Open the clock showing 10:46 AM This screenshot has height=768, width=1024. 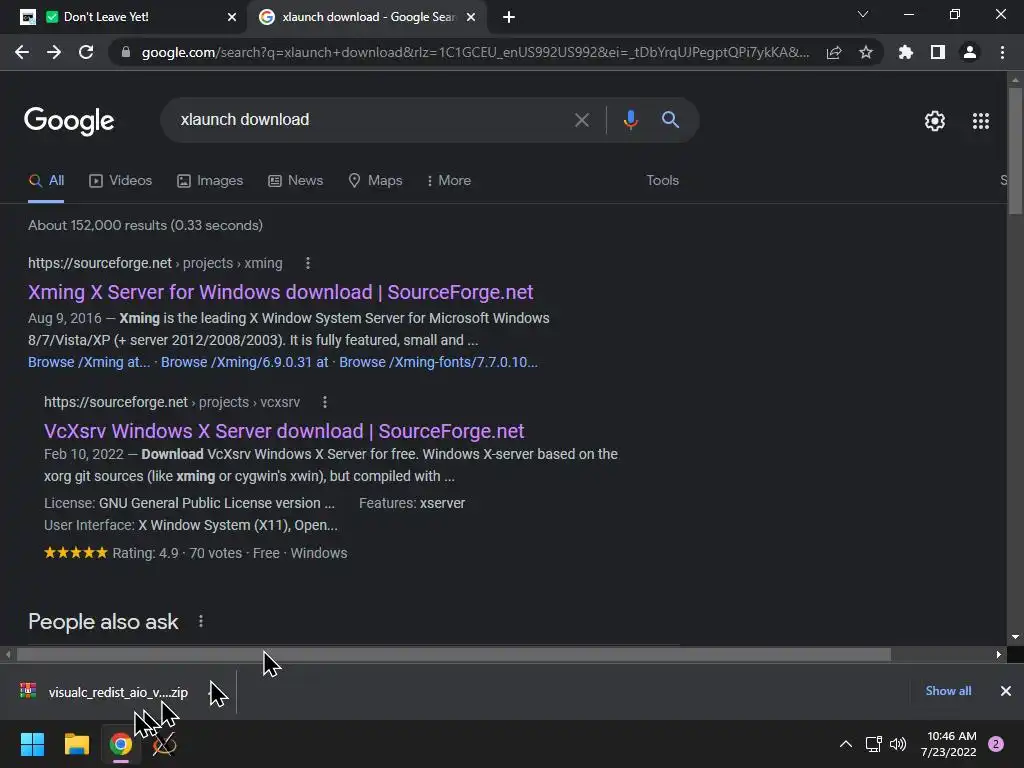[x=949, y=744]
